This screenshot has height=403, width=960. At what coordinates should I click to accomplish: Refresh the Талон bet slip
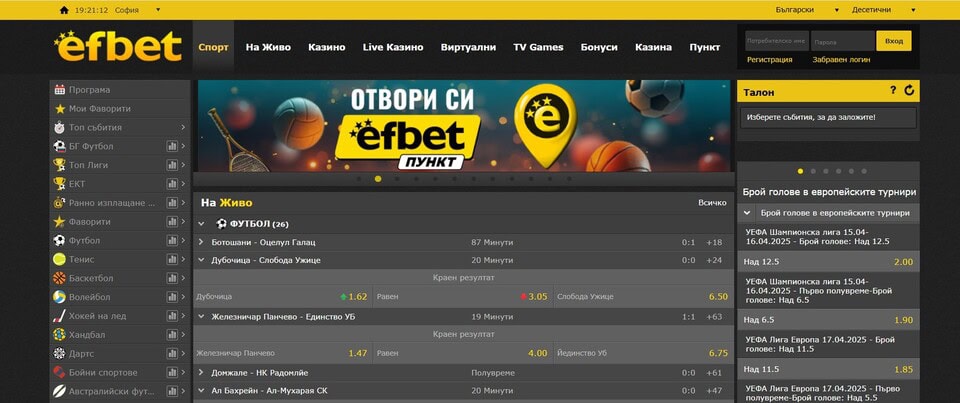[x=909, y=91]
